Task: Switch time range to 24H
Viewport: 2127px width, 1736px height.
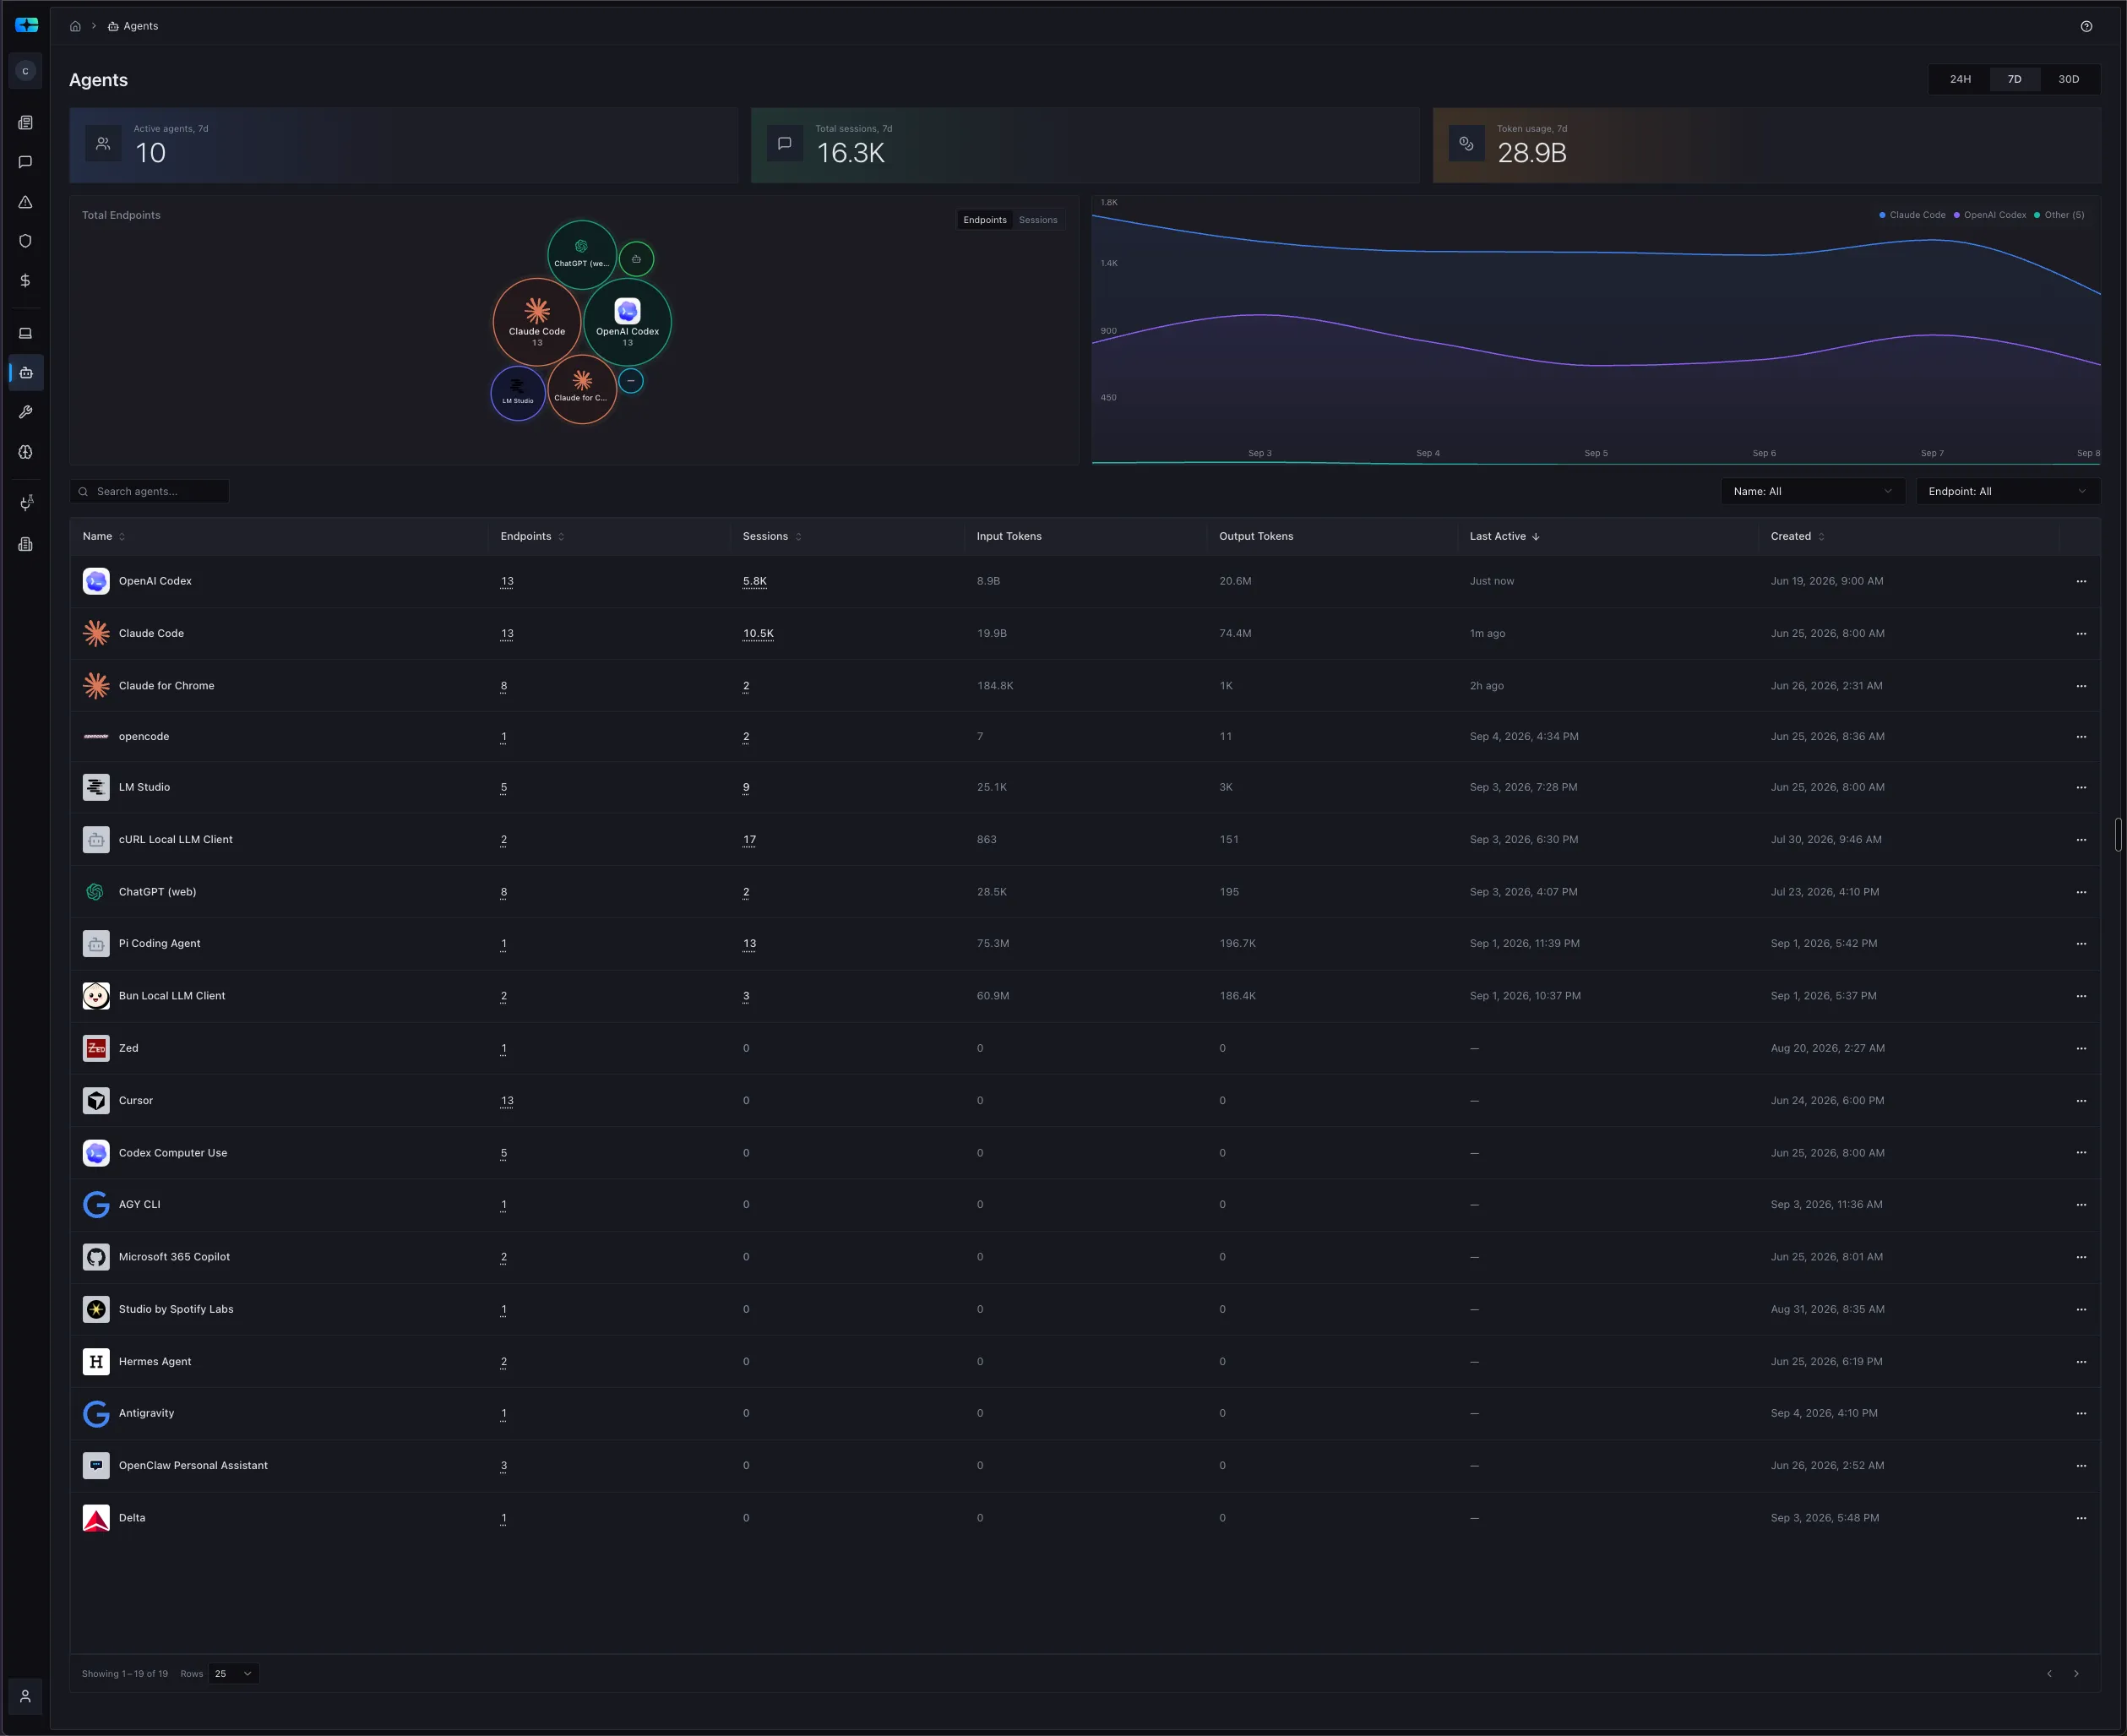Action: 1960,79
